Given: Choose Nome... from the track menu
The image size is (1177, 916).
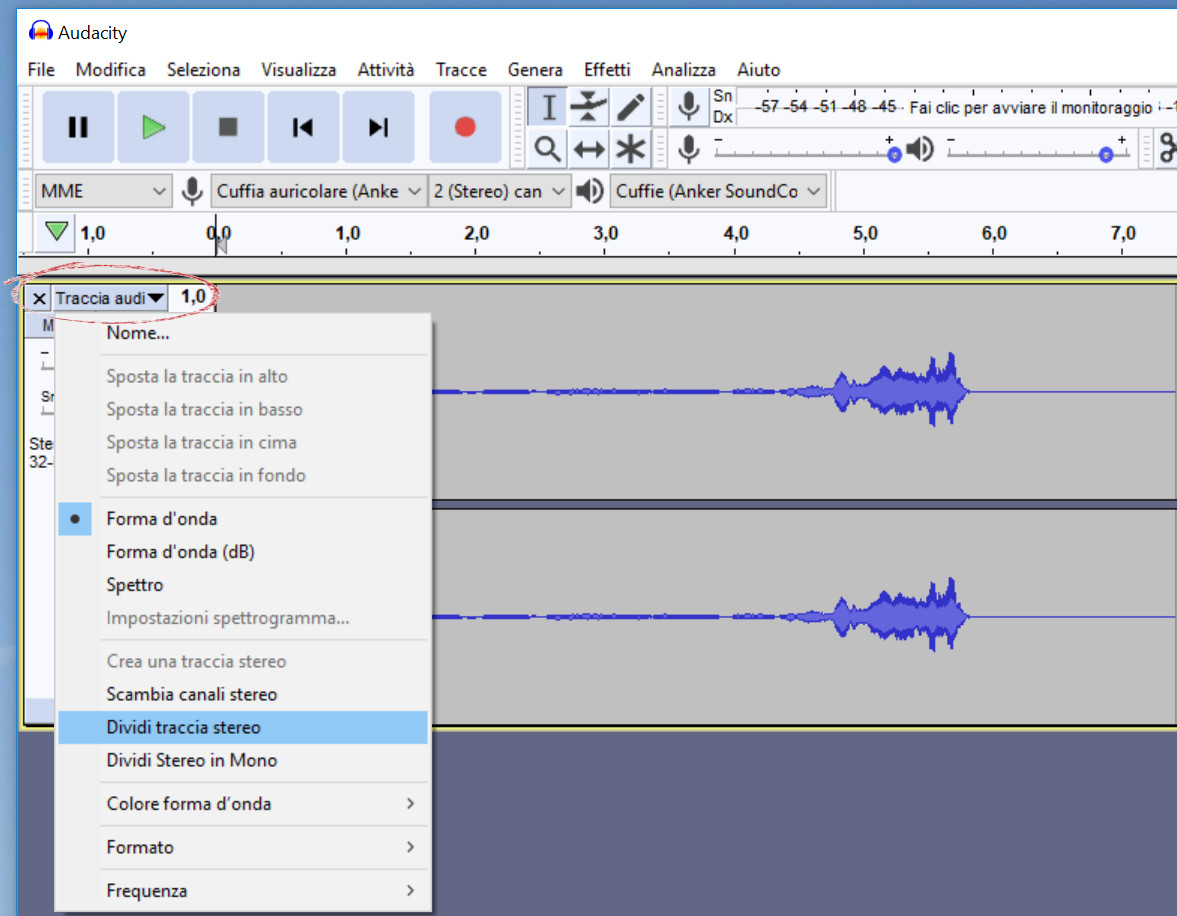Looking at the screenshot, I should (242, 333).
